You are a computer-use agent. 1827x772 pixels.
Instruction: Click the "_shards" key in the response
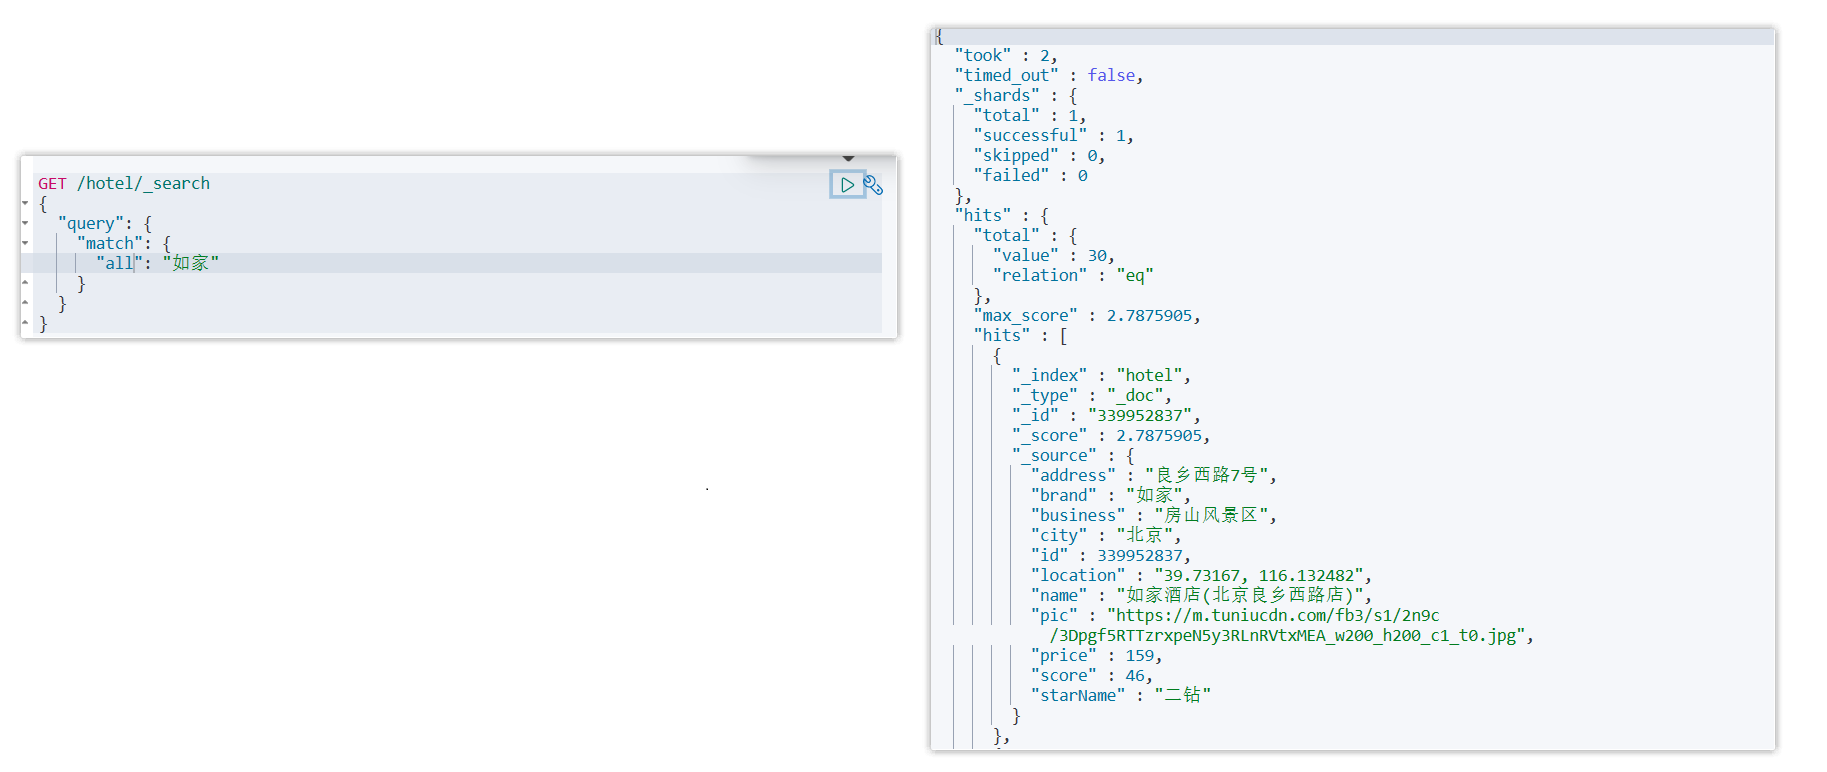click(x=997, y=96)
